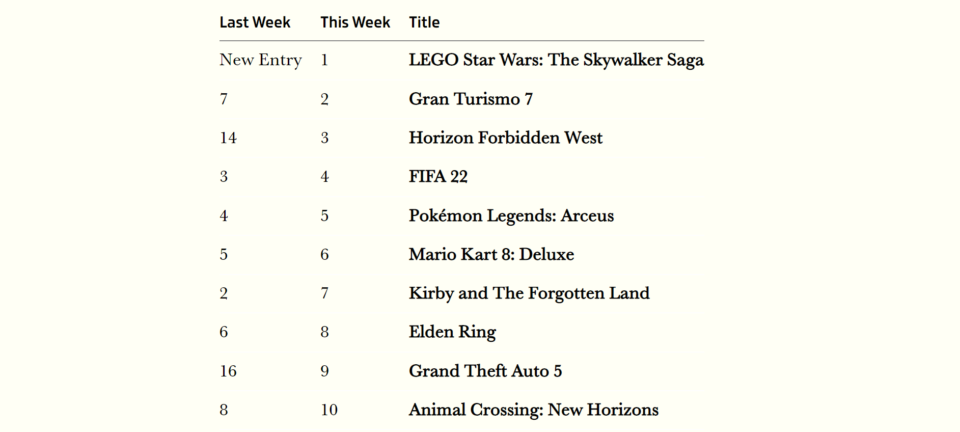Click the "Last Week" column header
Viewport: 960px width, 432px height.
pos(255,22)
